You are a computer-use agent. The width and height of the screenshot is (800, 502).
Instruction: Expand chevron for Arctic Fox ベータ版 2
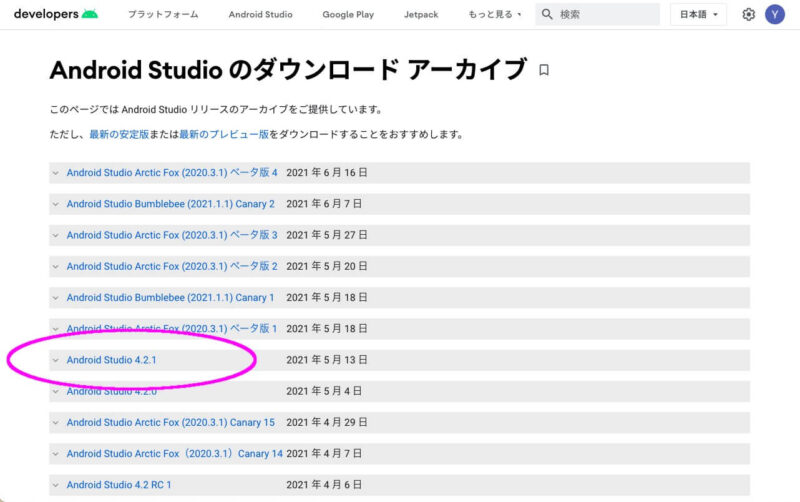(56, 266)
